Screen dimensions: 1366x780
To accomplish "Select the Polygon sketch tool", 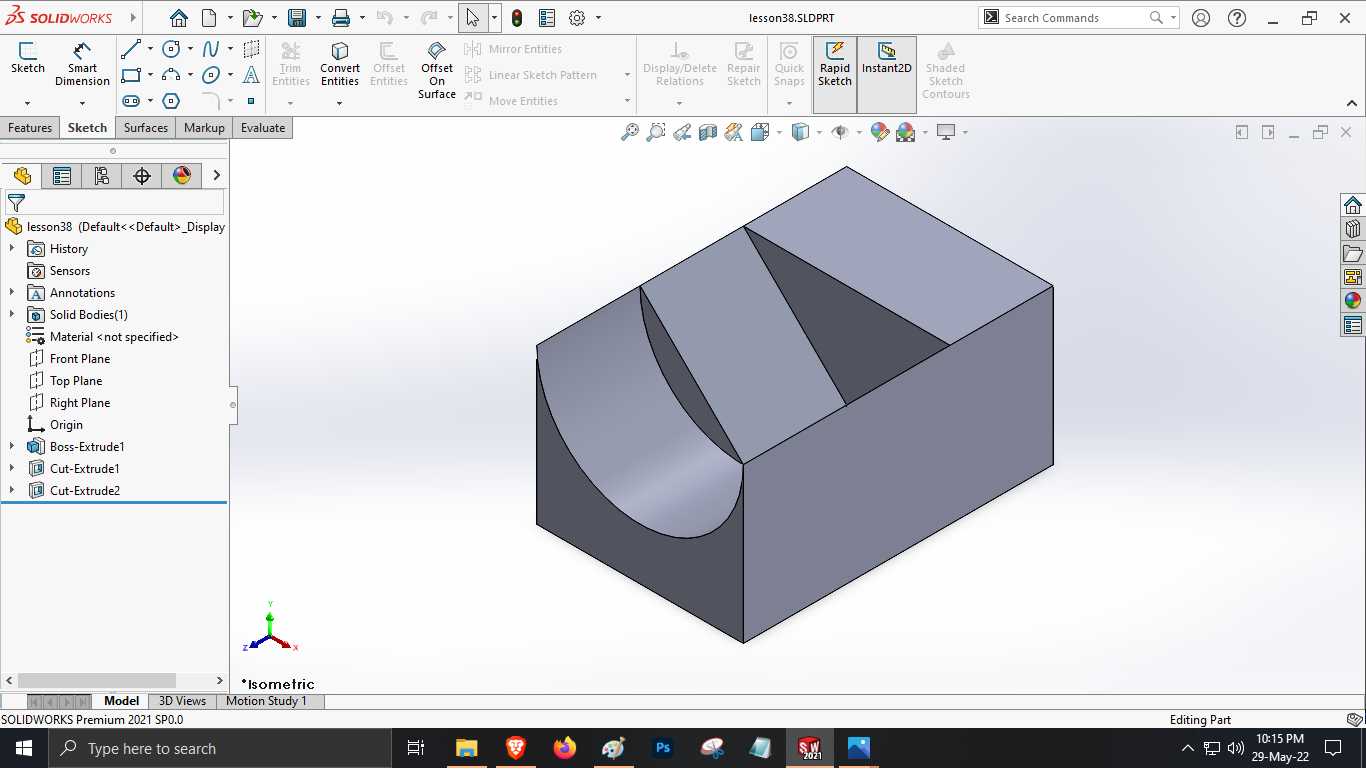I will (171, 101).
